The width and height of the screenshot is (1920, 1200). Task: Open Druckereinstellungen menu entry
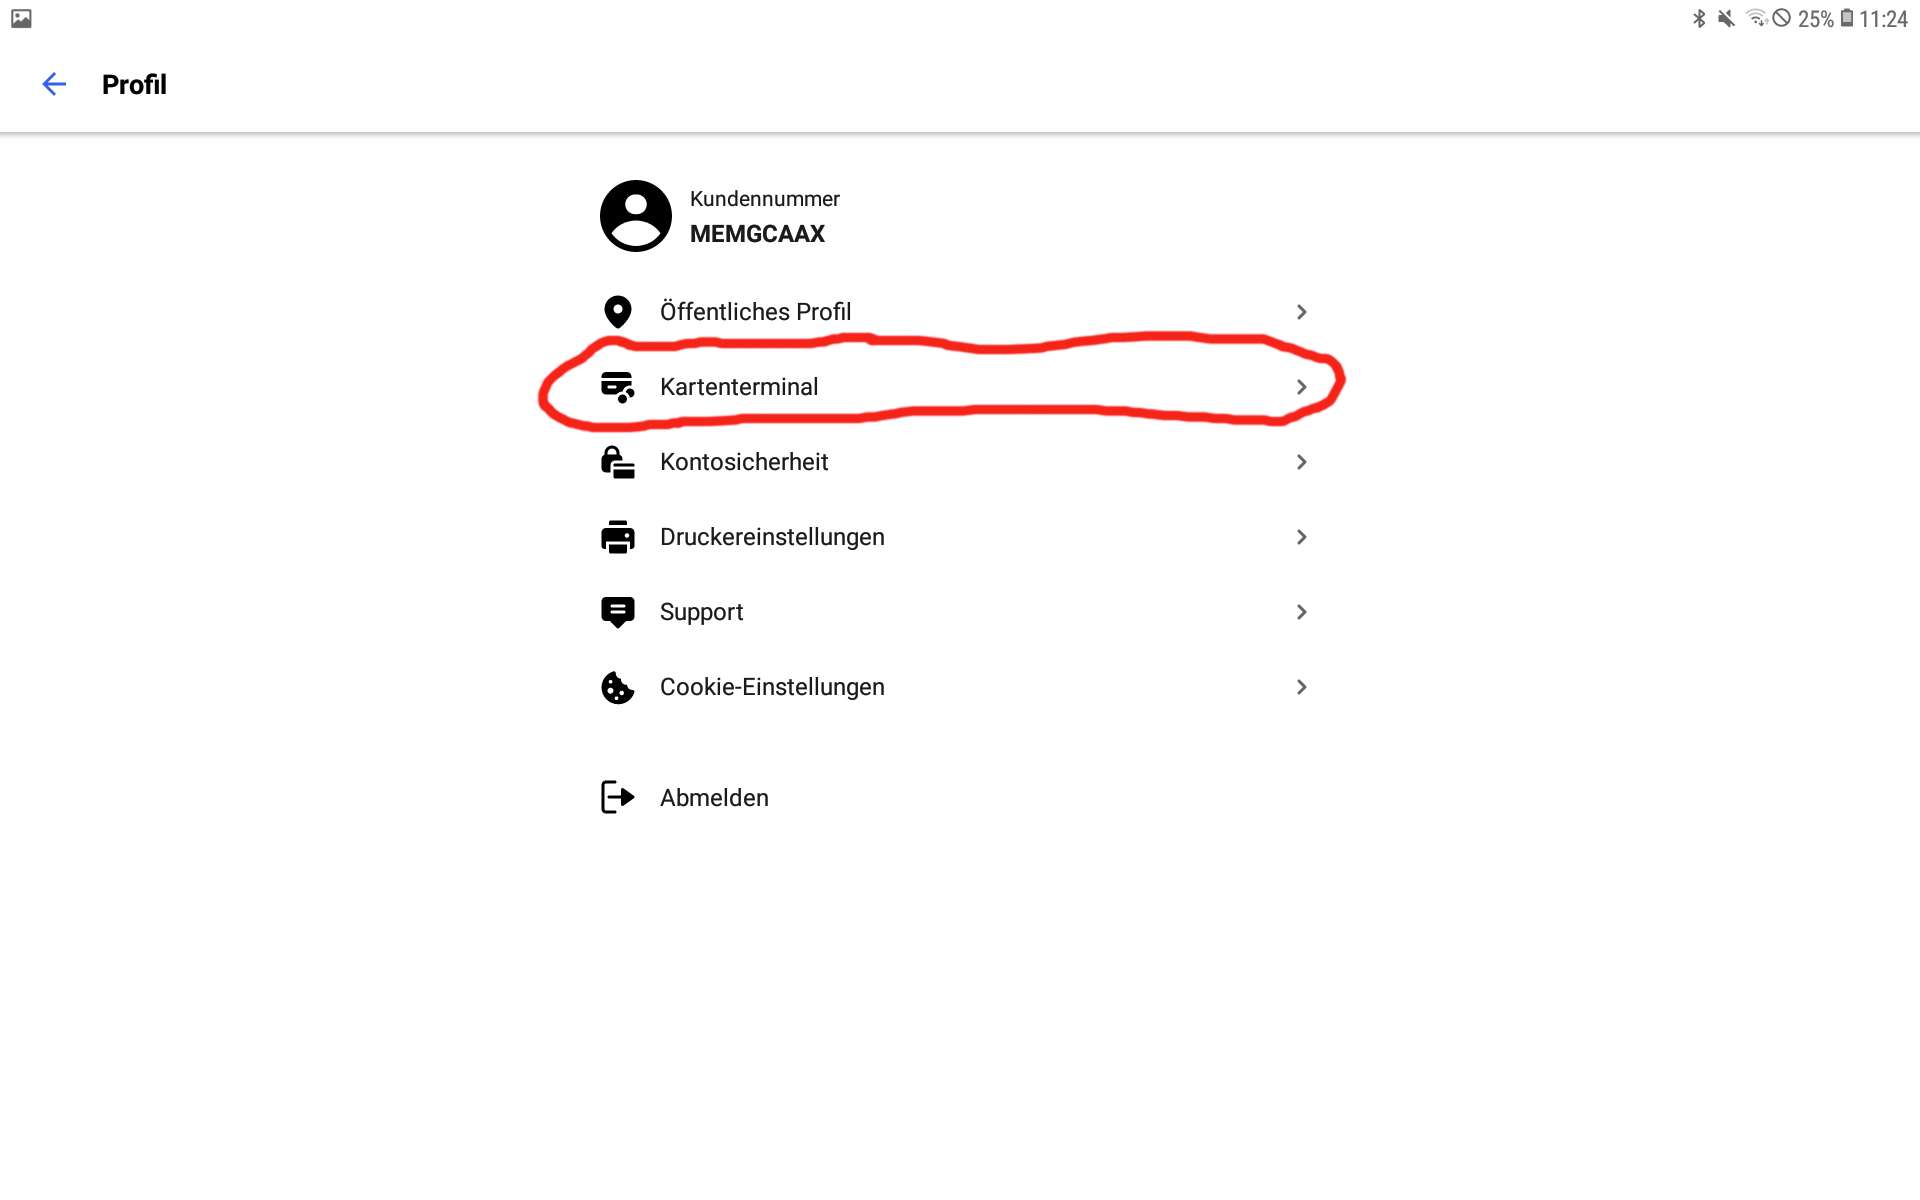(x=772, y=537)
